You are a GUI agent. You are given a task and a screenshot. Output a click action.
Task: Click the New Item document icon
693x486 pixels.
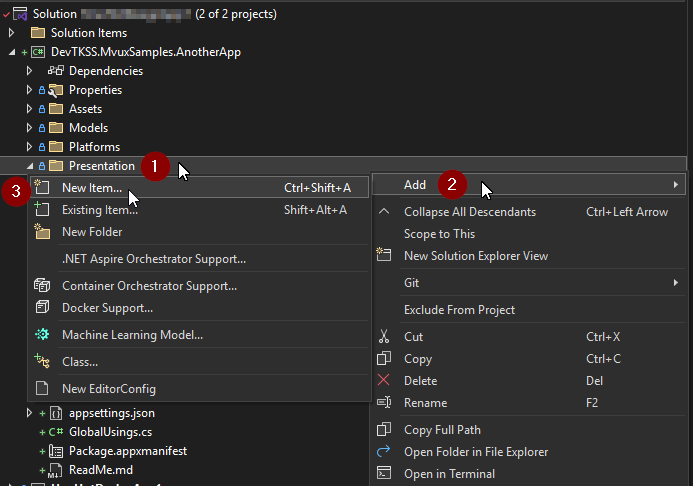tap(42, 187)
